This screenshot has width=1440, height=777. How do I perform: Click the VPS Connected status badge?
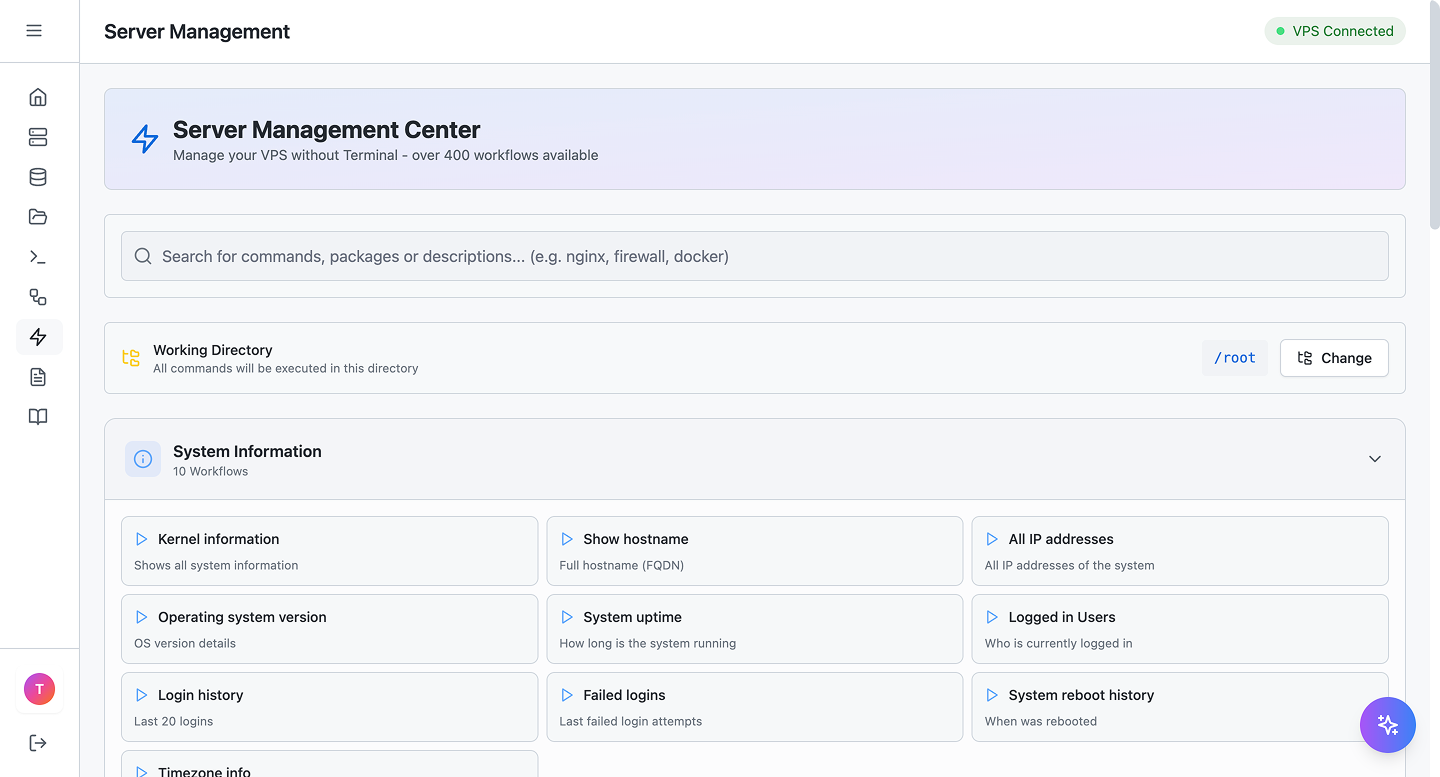(1335, 31)
